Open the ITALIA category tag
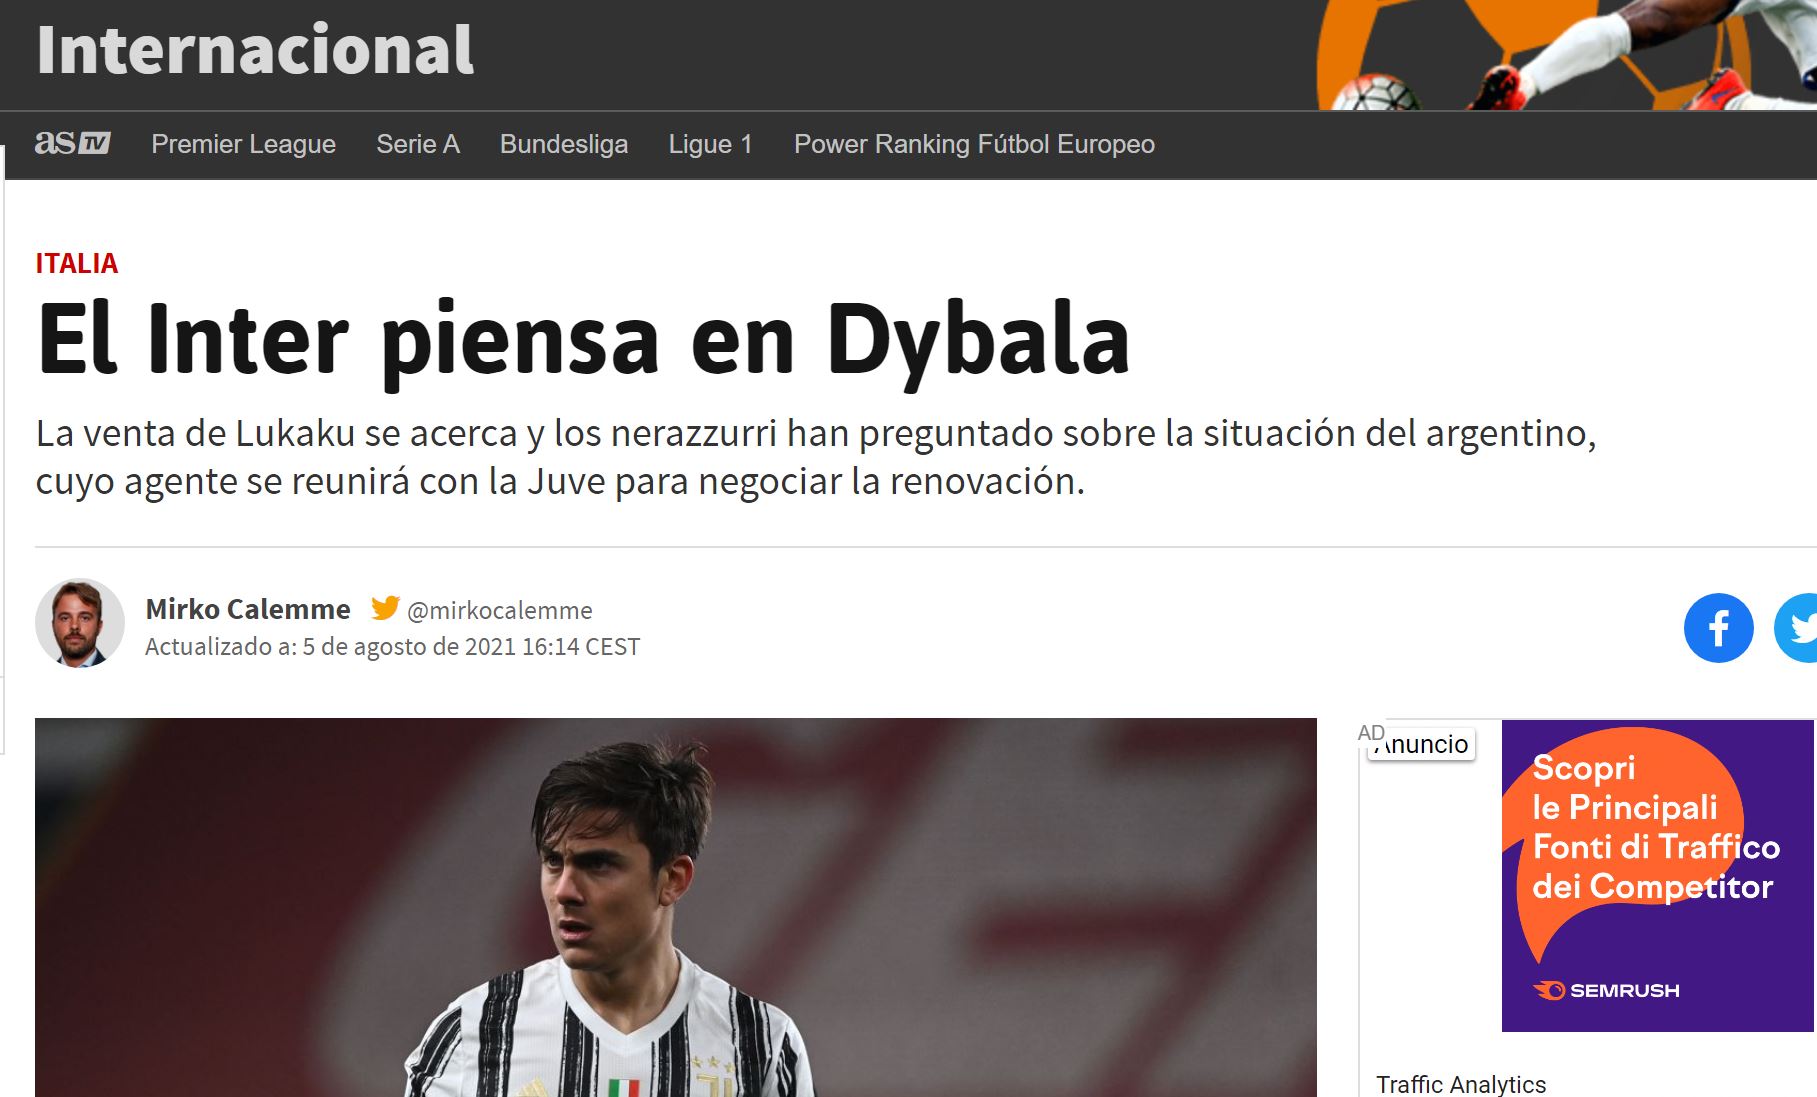Image resolution: width=1817 pixels, height=1097 pixels. click(77, 263)
